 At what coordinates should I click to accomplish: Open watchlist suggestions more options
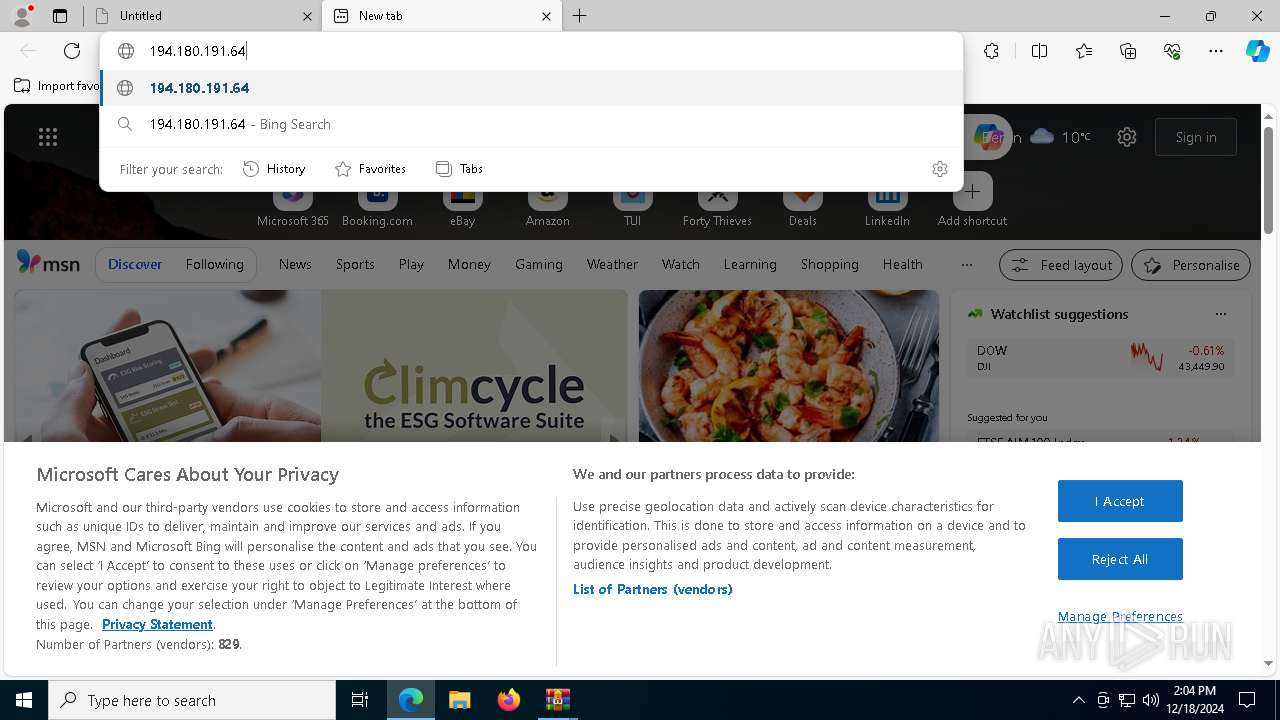click(x=1220, y=314)
